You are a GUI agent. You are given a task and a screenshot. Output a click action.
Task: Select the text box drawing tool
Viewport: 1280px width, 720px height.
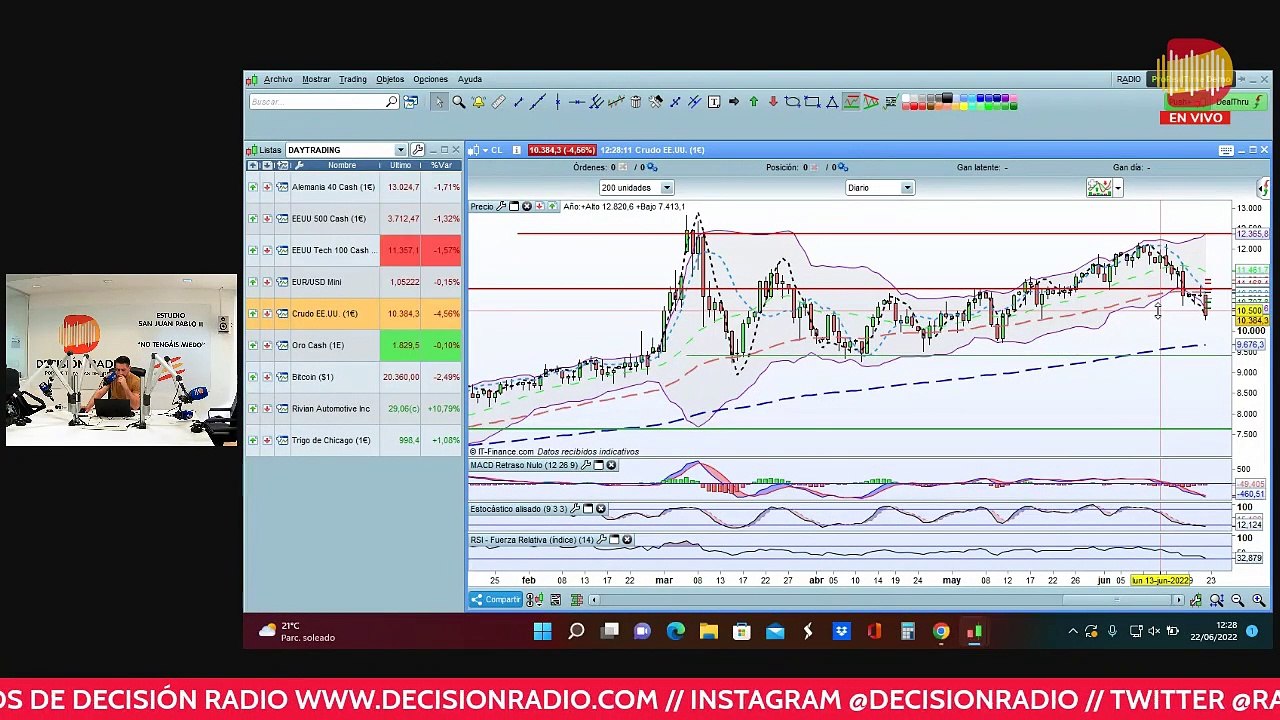pyautogui.click(x=714, y=101)
